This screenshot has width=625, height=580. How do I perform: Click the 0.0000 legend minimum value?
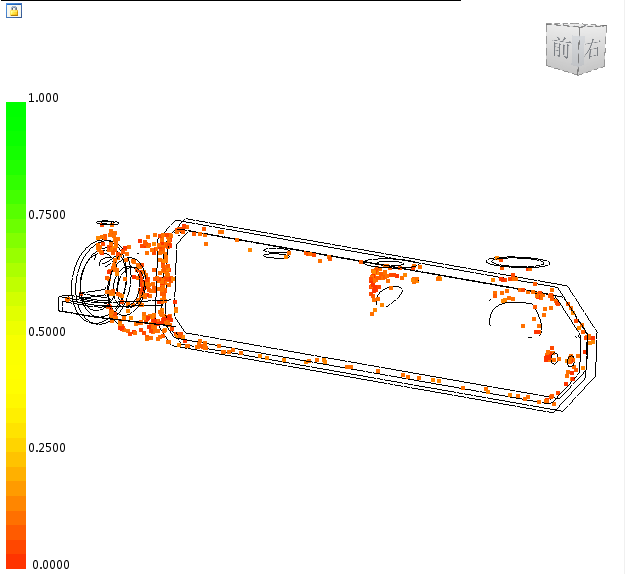pyautogui.click(x=51, y=564)
